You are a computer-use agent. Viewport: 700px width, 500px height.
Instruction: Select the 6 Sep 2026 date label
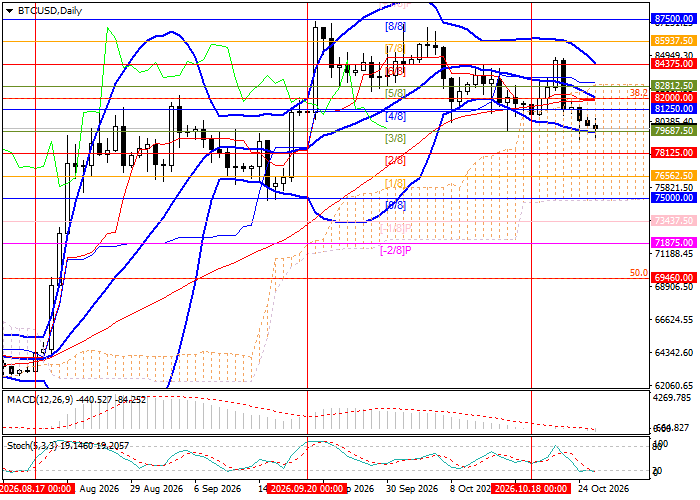(219, 488)
